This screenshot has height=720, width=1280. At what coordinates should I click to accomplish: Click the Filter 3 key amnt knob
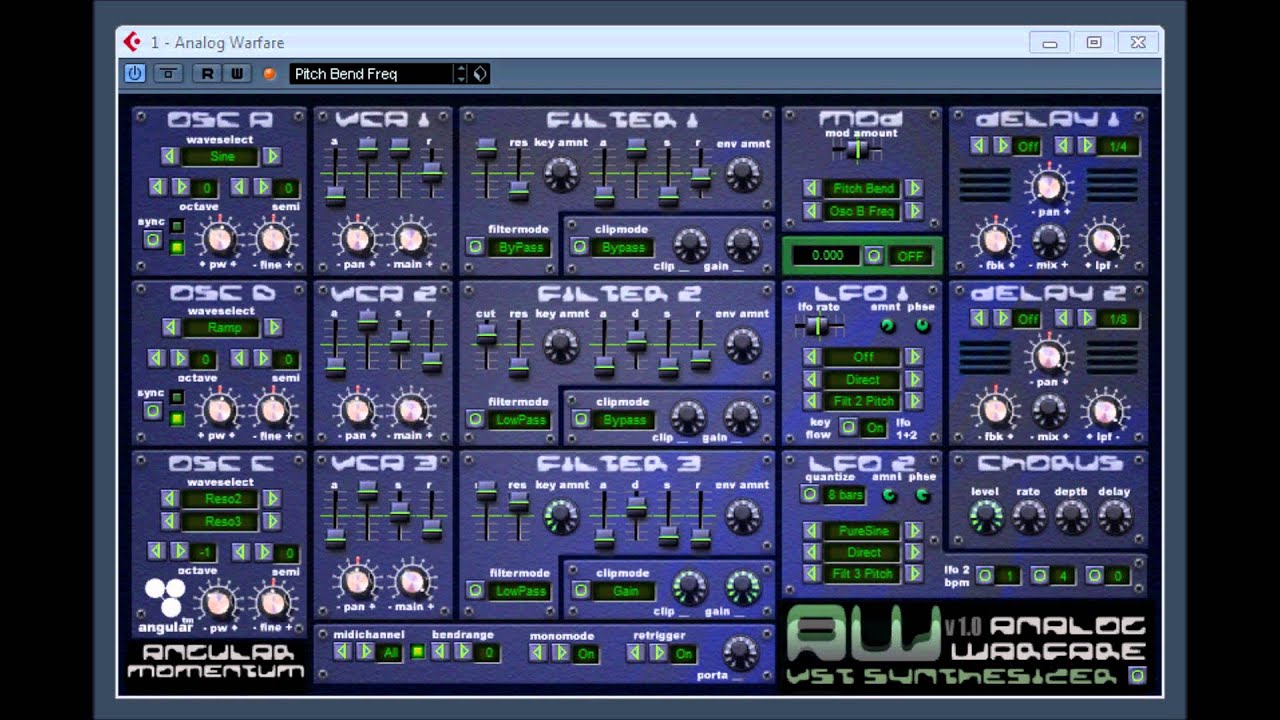(561, 516)
